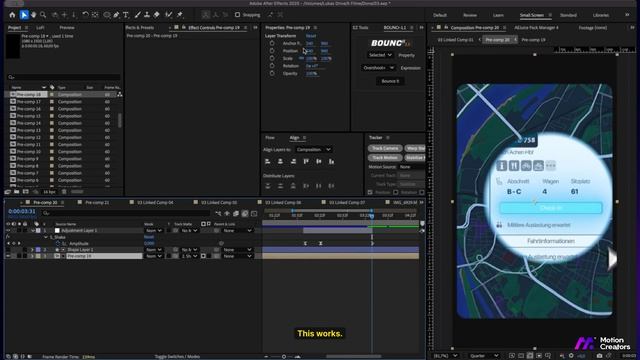This screenshot has height=360, width=640.
Task: Select the Selection arrow tool
Action: 24,15
